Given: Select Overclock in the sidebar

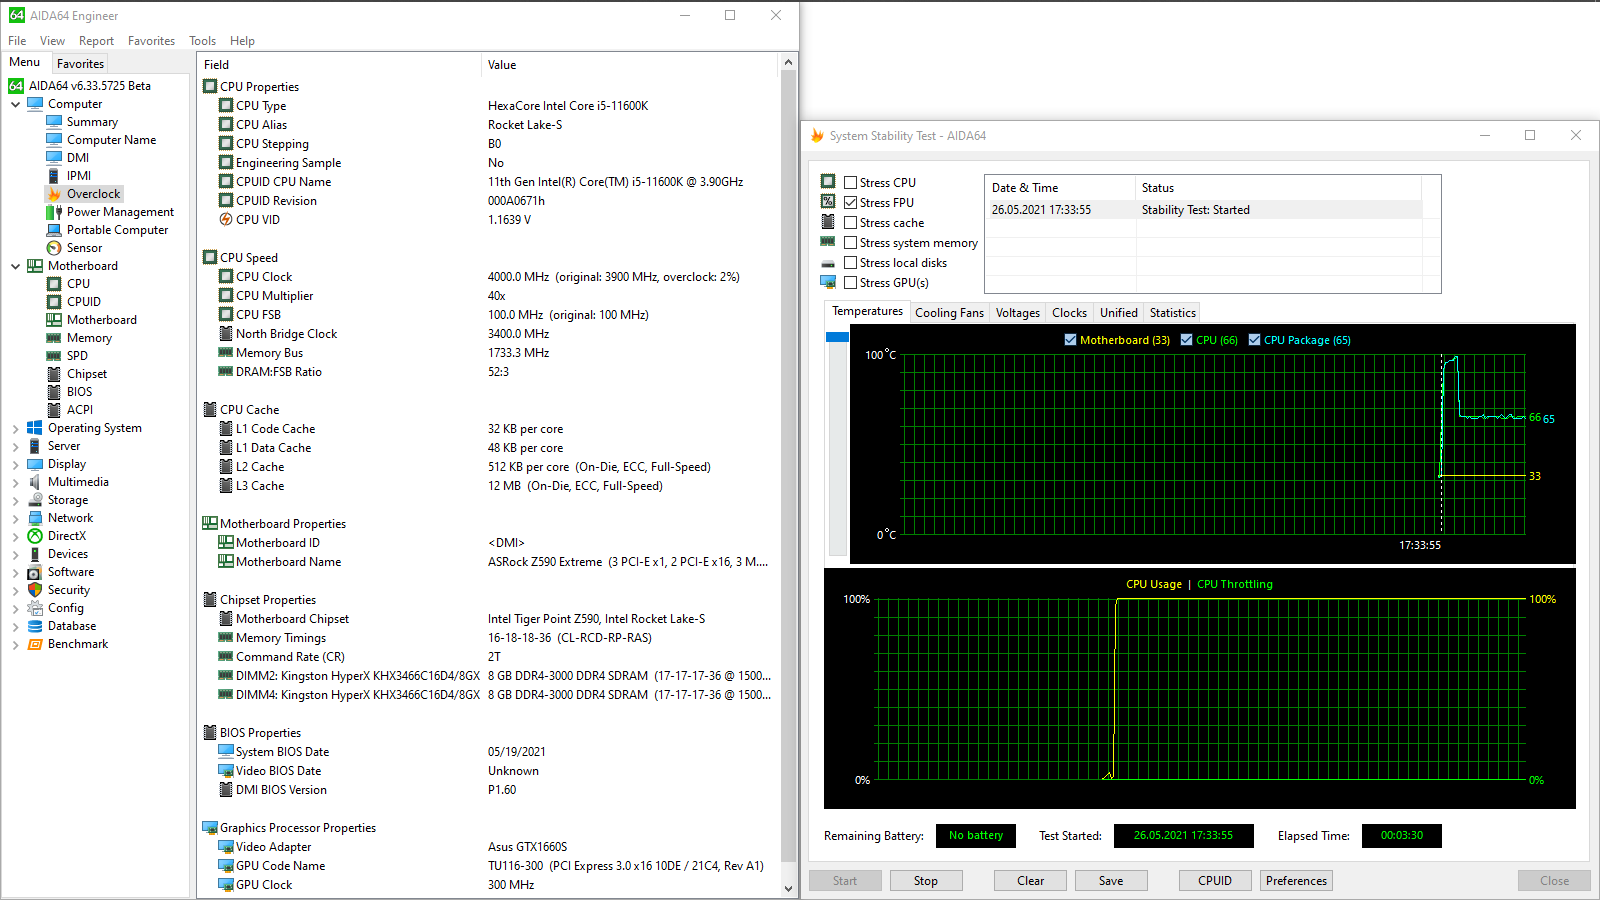Looking at the screenshot, I should pos(93,193).
